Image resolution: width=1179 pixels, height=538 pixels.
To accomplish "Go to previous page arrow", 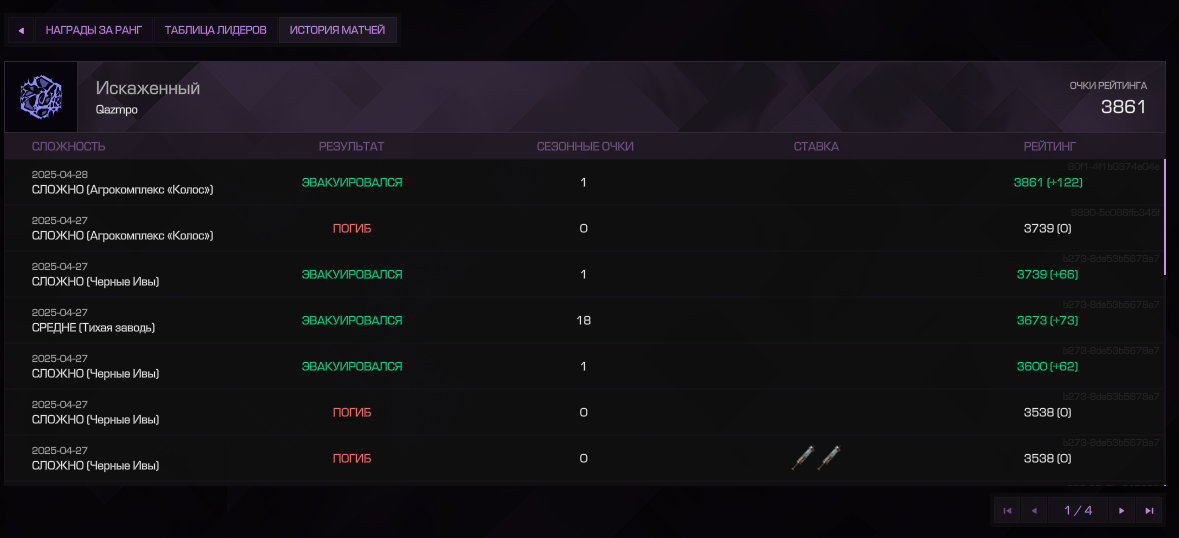I will (x=1034, y=511).
